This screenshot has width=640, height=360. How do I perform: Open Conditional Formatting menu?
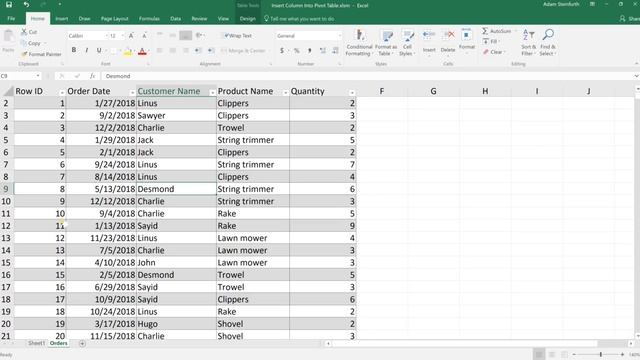pos(359,42)
